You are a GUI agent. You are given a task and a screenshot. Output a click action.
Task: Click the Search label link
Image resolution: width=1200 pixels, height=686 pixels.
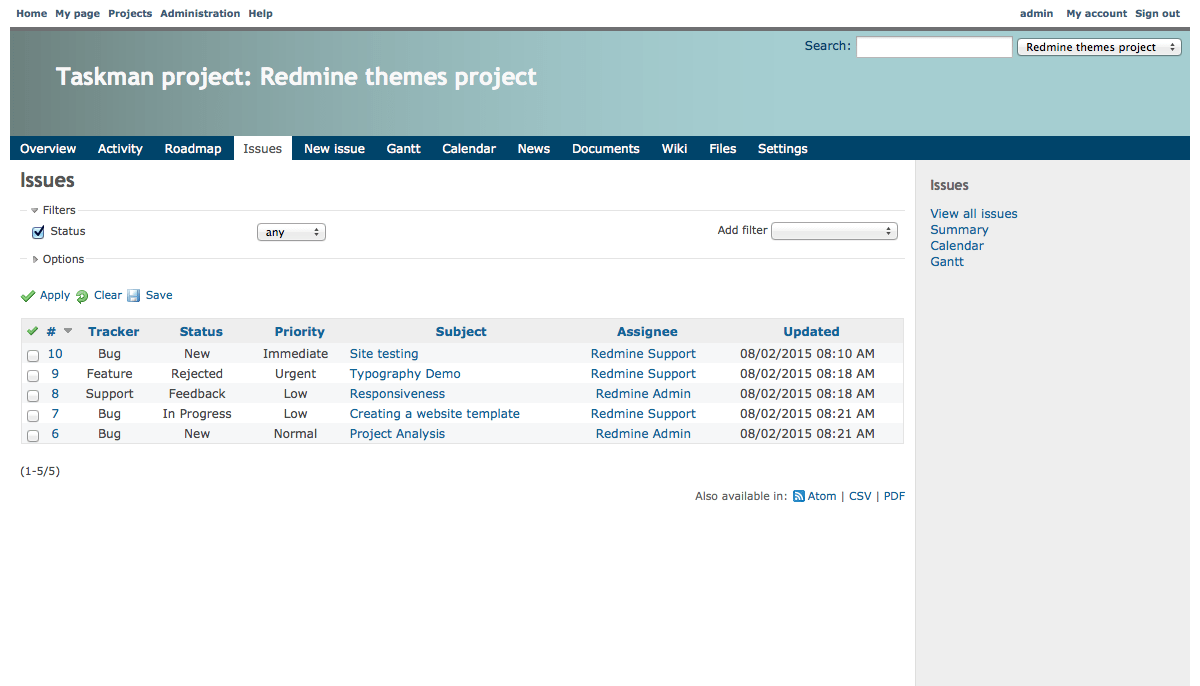(827, 46)
